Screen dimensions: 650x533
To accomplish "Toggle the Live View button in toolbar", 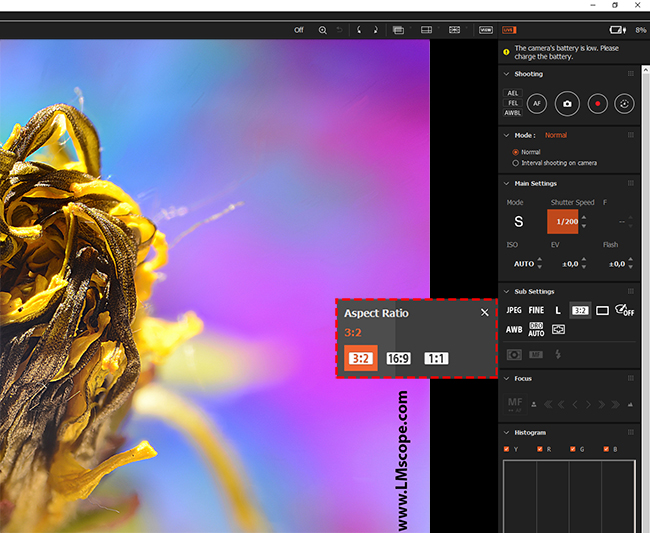I will (509, 30).
